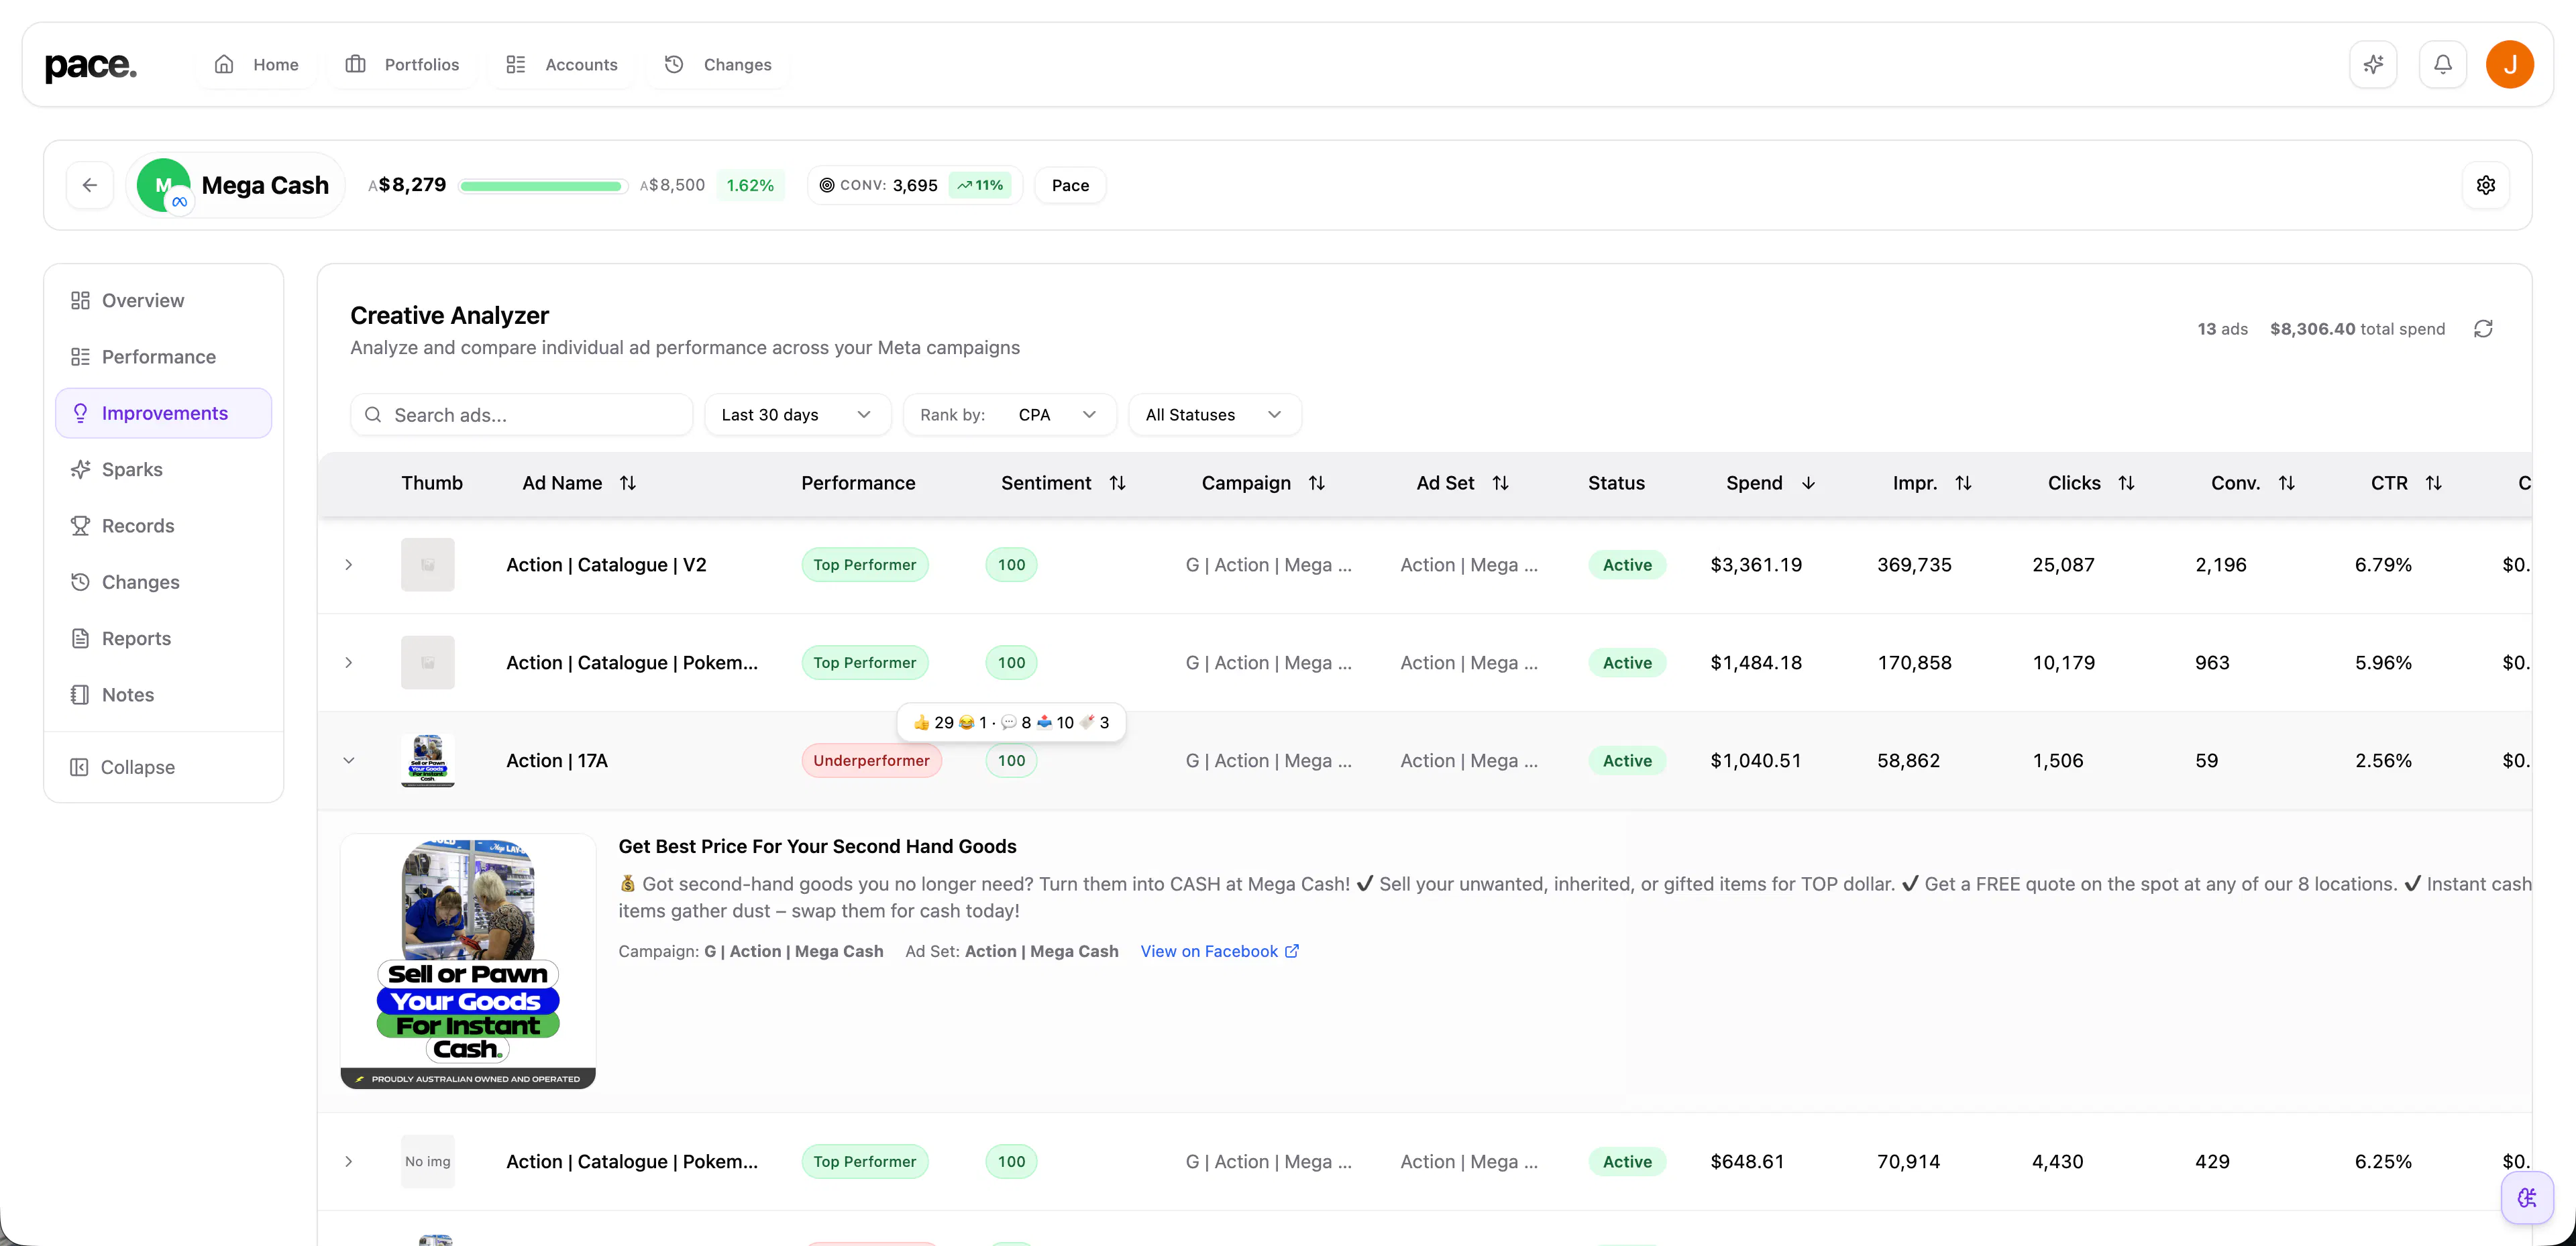Open Changes in top navigation
The image size is (2576, 1246).
(x=718, y=65)
